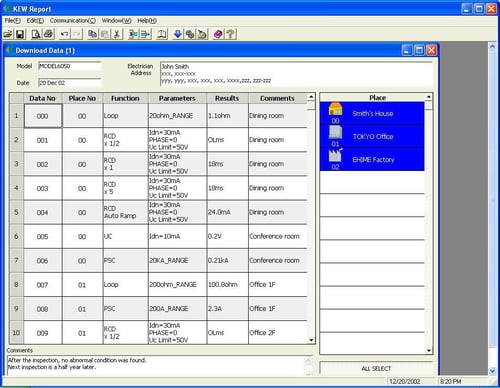
Task: Click the open file toolbar icon
Action: click(x=8, y=34)
